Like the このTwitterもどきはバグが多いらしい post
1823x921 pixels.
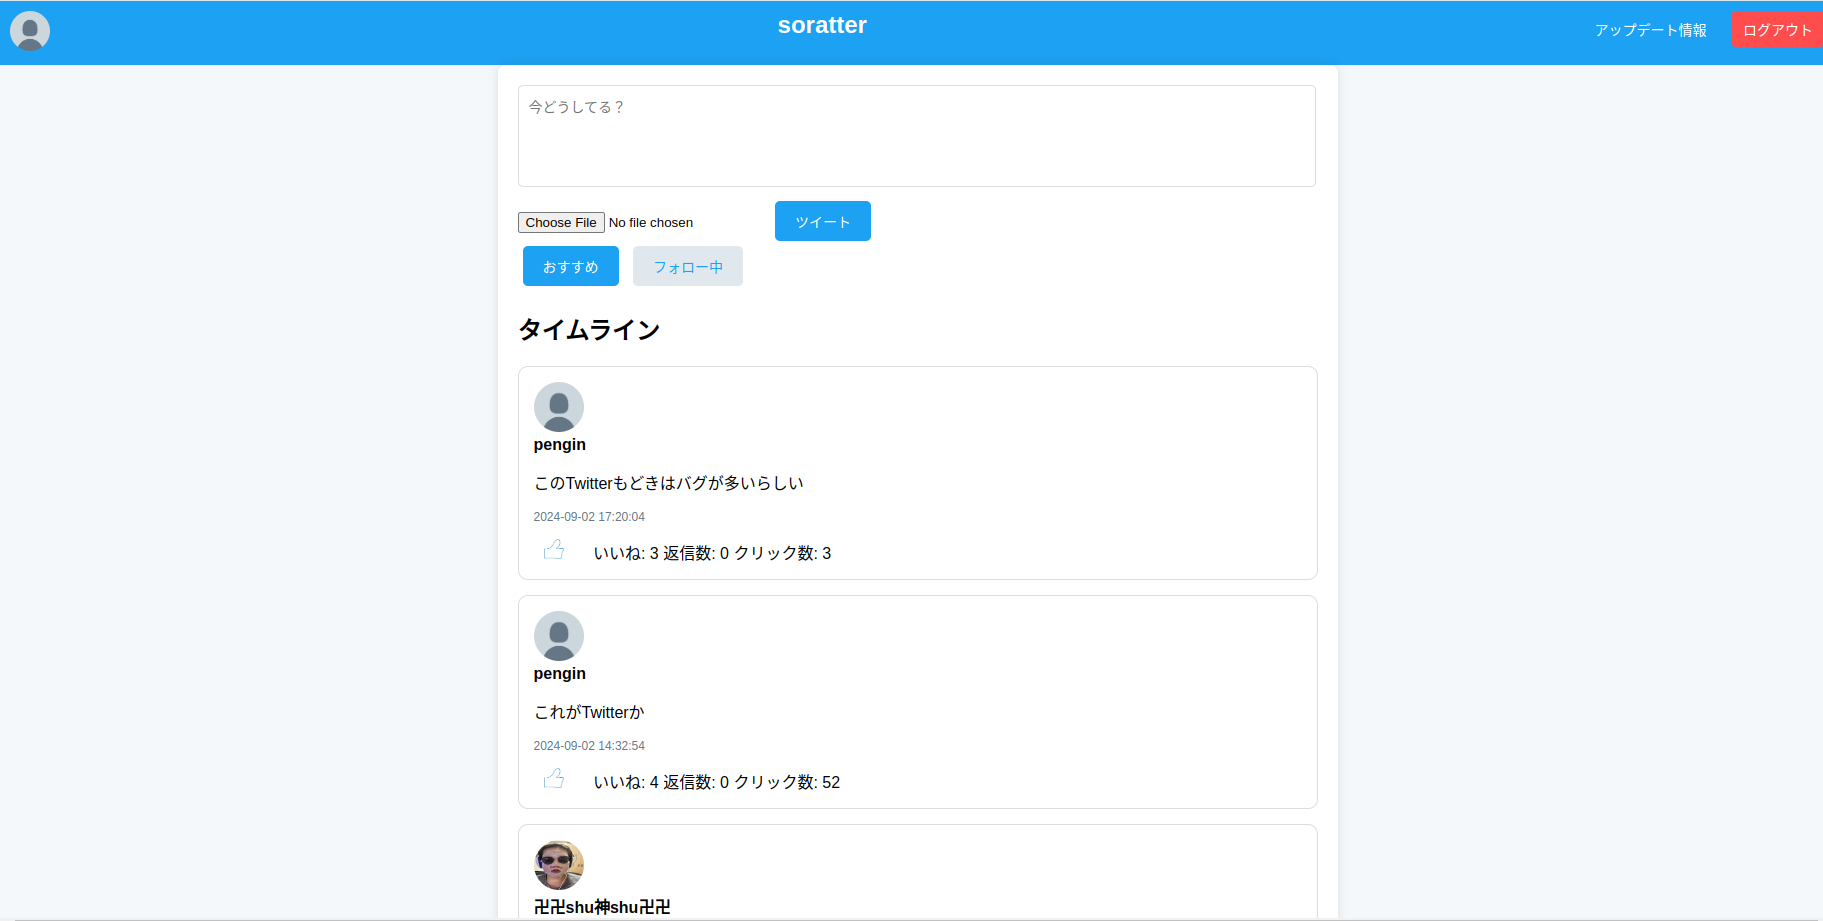click(x=554, y=550)
